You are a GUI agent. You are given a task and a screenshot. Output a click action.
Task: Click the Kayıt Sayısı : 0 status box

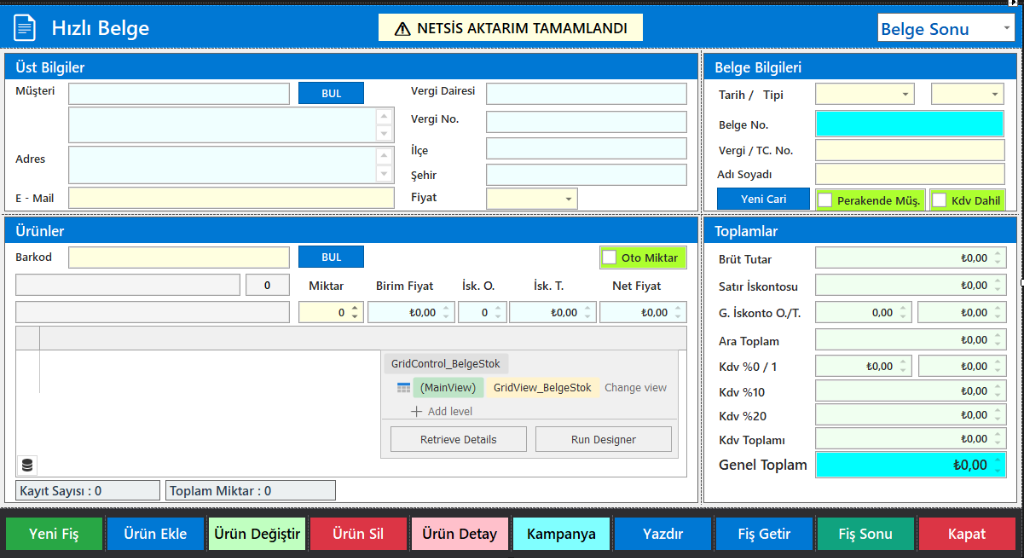(x=88, y=491)
